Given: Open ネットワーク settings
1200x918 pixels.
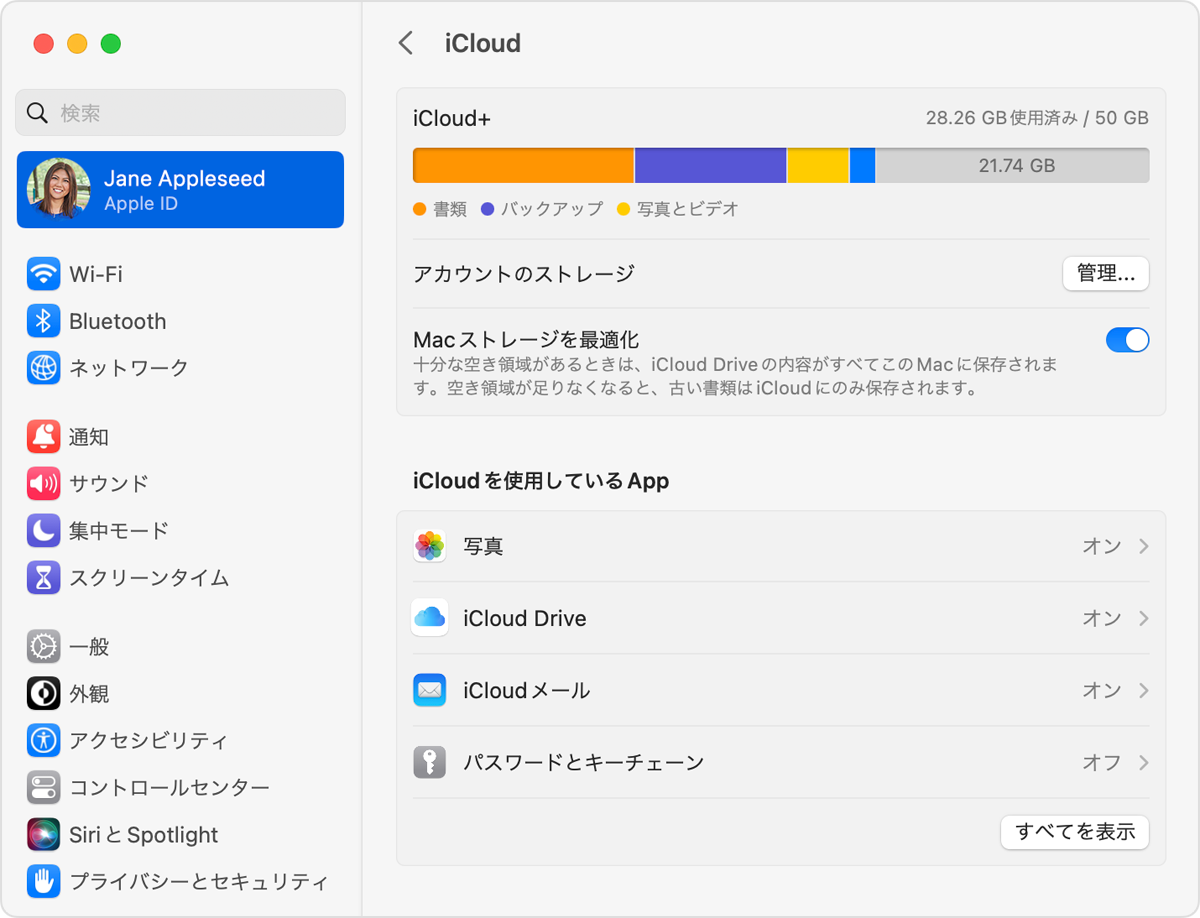Looking at the screenshot, I should pos(120,367).
